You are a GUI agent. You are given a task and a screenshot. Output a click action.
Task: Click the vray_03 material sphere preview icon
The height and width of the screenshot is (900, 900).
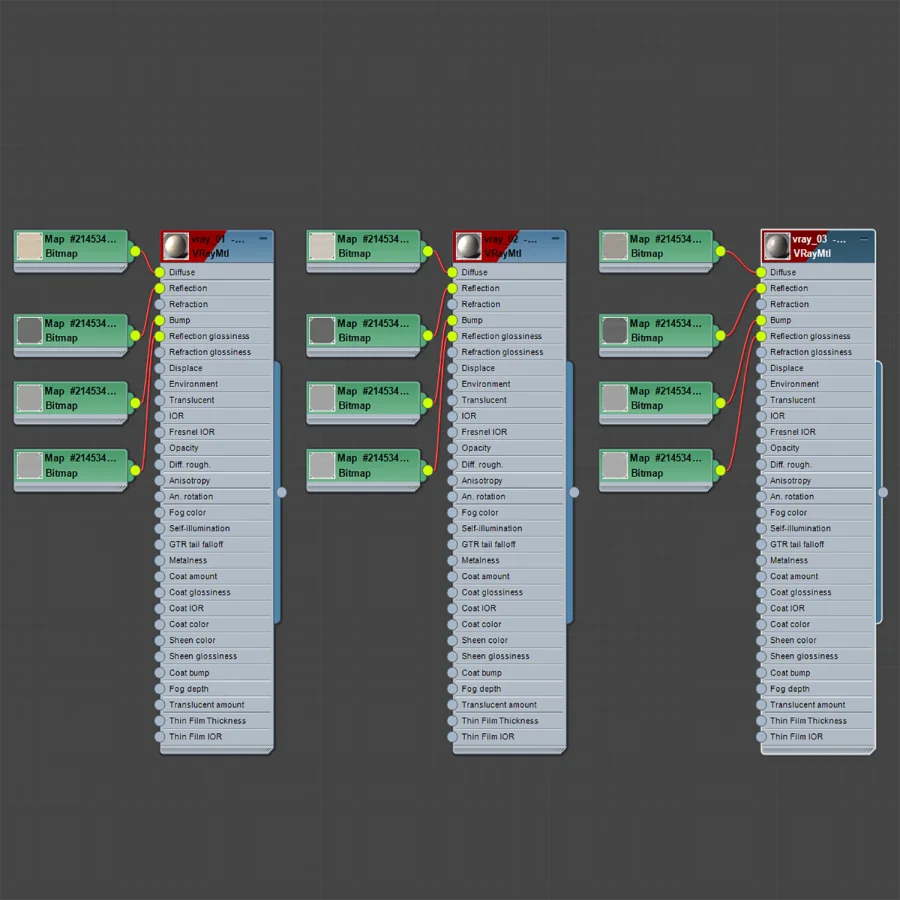(x=777, y=246)
